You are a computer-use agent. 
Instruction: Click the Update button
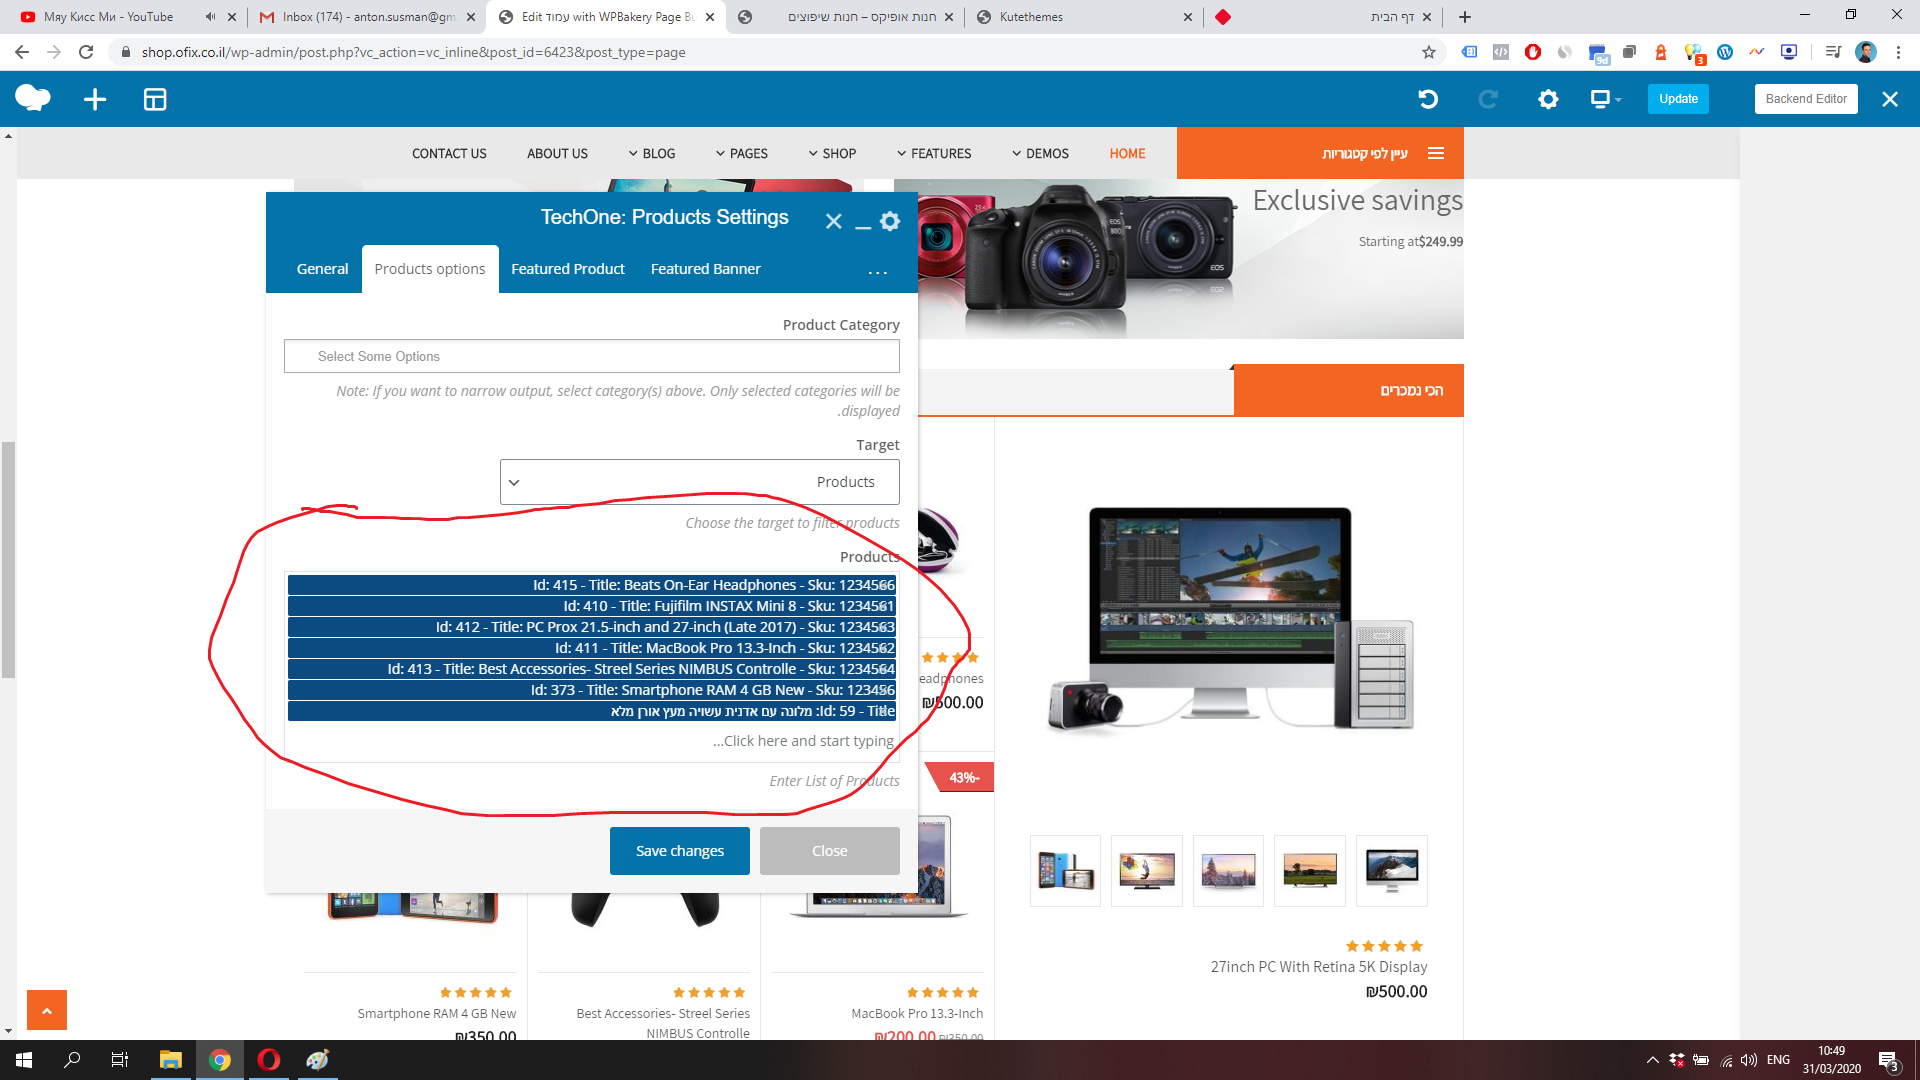click(1678, 99)
